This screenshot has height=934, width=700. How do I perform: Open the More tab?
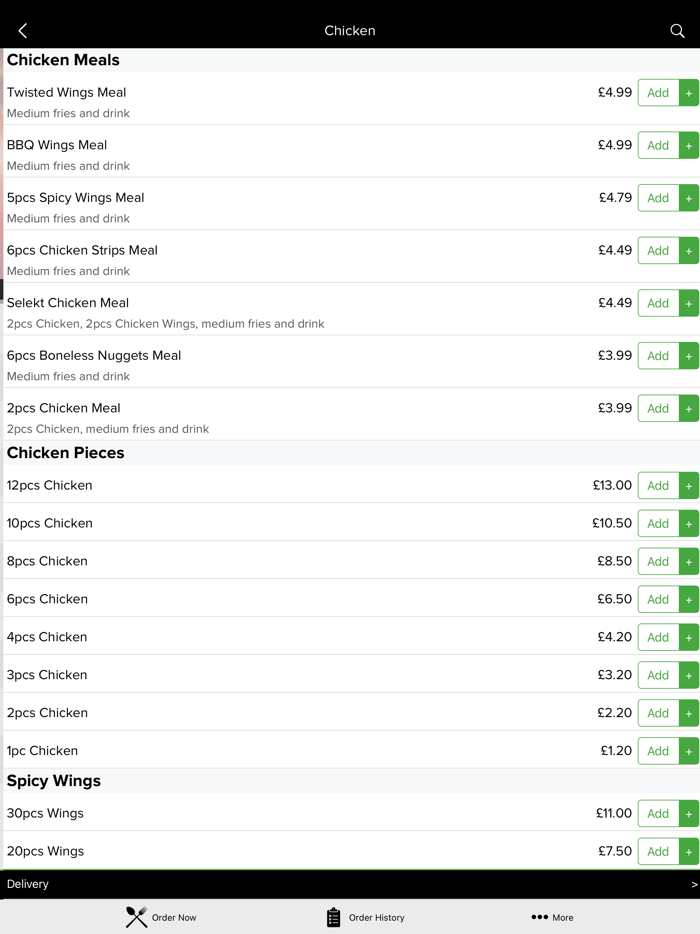point(552,917)
